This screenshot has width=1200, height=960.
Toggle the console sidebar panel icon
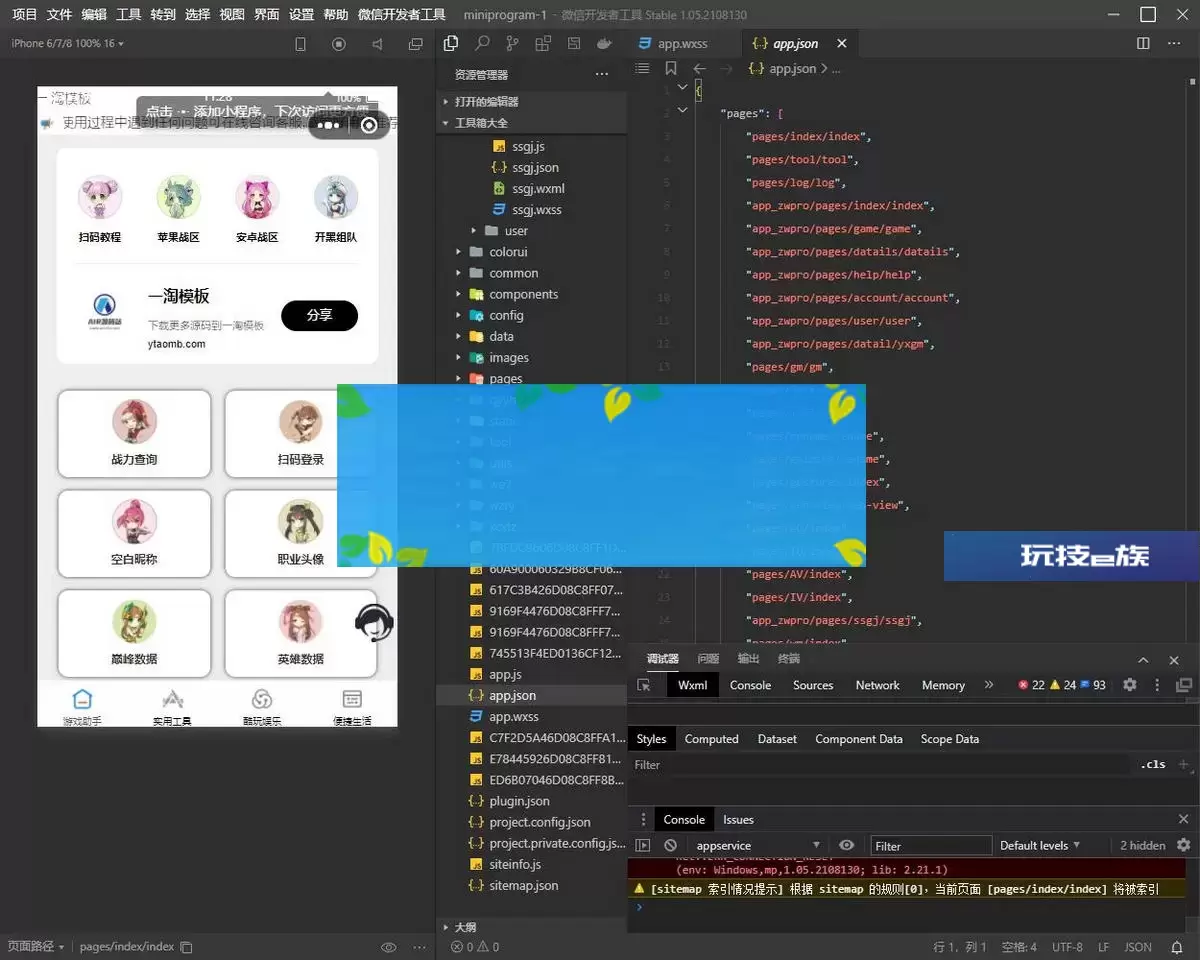pyautogui.click(x=643, y=845)
